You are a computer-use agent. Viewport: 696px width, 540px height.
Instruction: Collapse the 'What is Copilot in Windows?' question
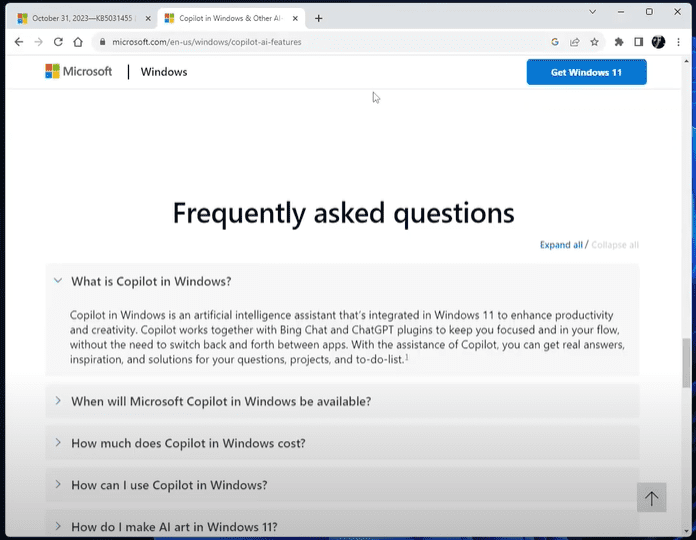[151, 282]
